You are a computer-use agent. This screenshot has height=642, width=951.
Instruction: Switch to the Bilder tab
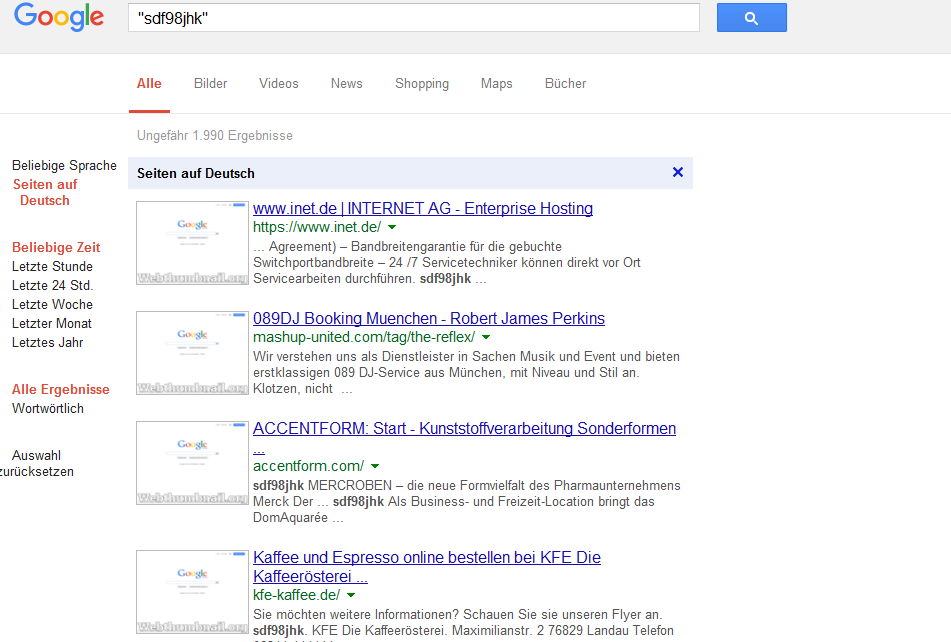pyautogui.click(x=210, y=84)
